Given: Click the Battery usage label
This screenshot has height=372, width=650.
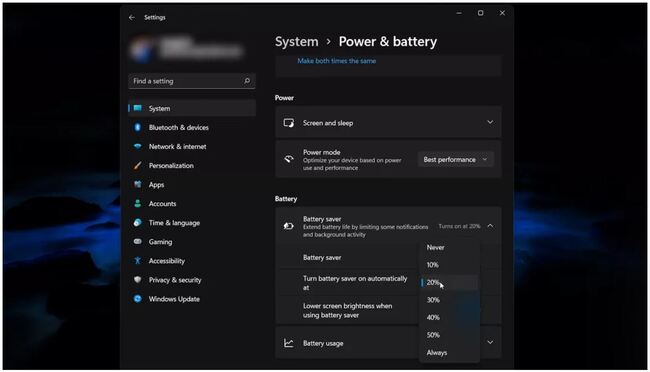Looking at the screenshot, I should coord(323,343).
